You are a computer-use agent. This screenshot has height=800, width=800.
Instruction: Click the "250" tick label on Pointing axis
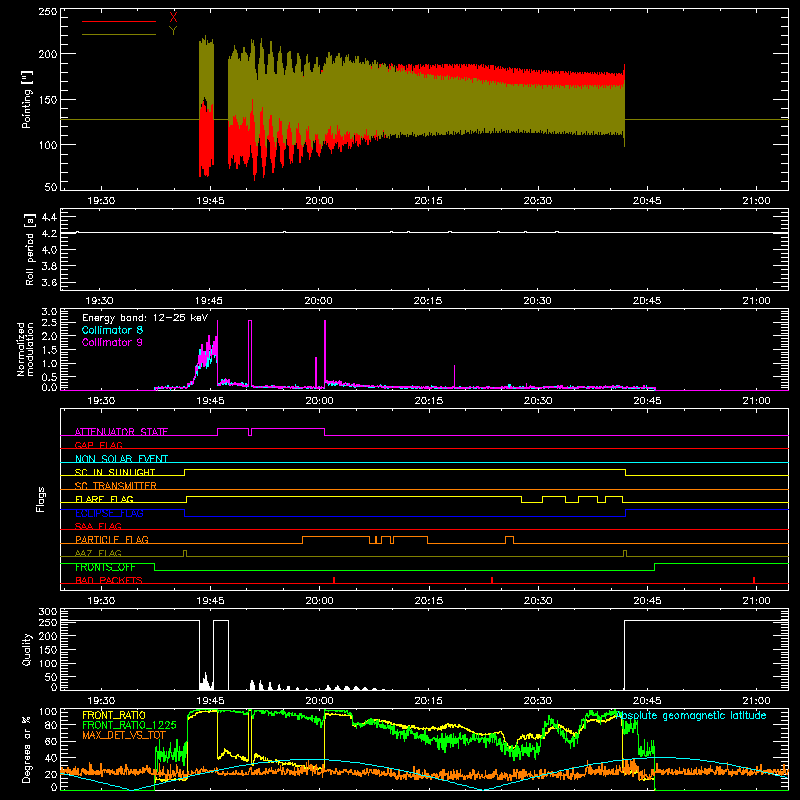pos(48,11)
